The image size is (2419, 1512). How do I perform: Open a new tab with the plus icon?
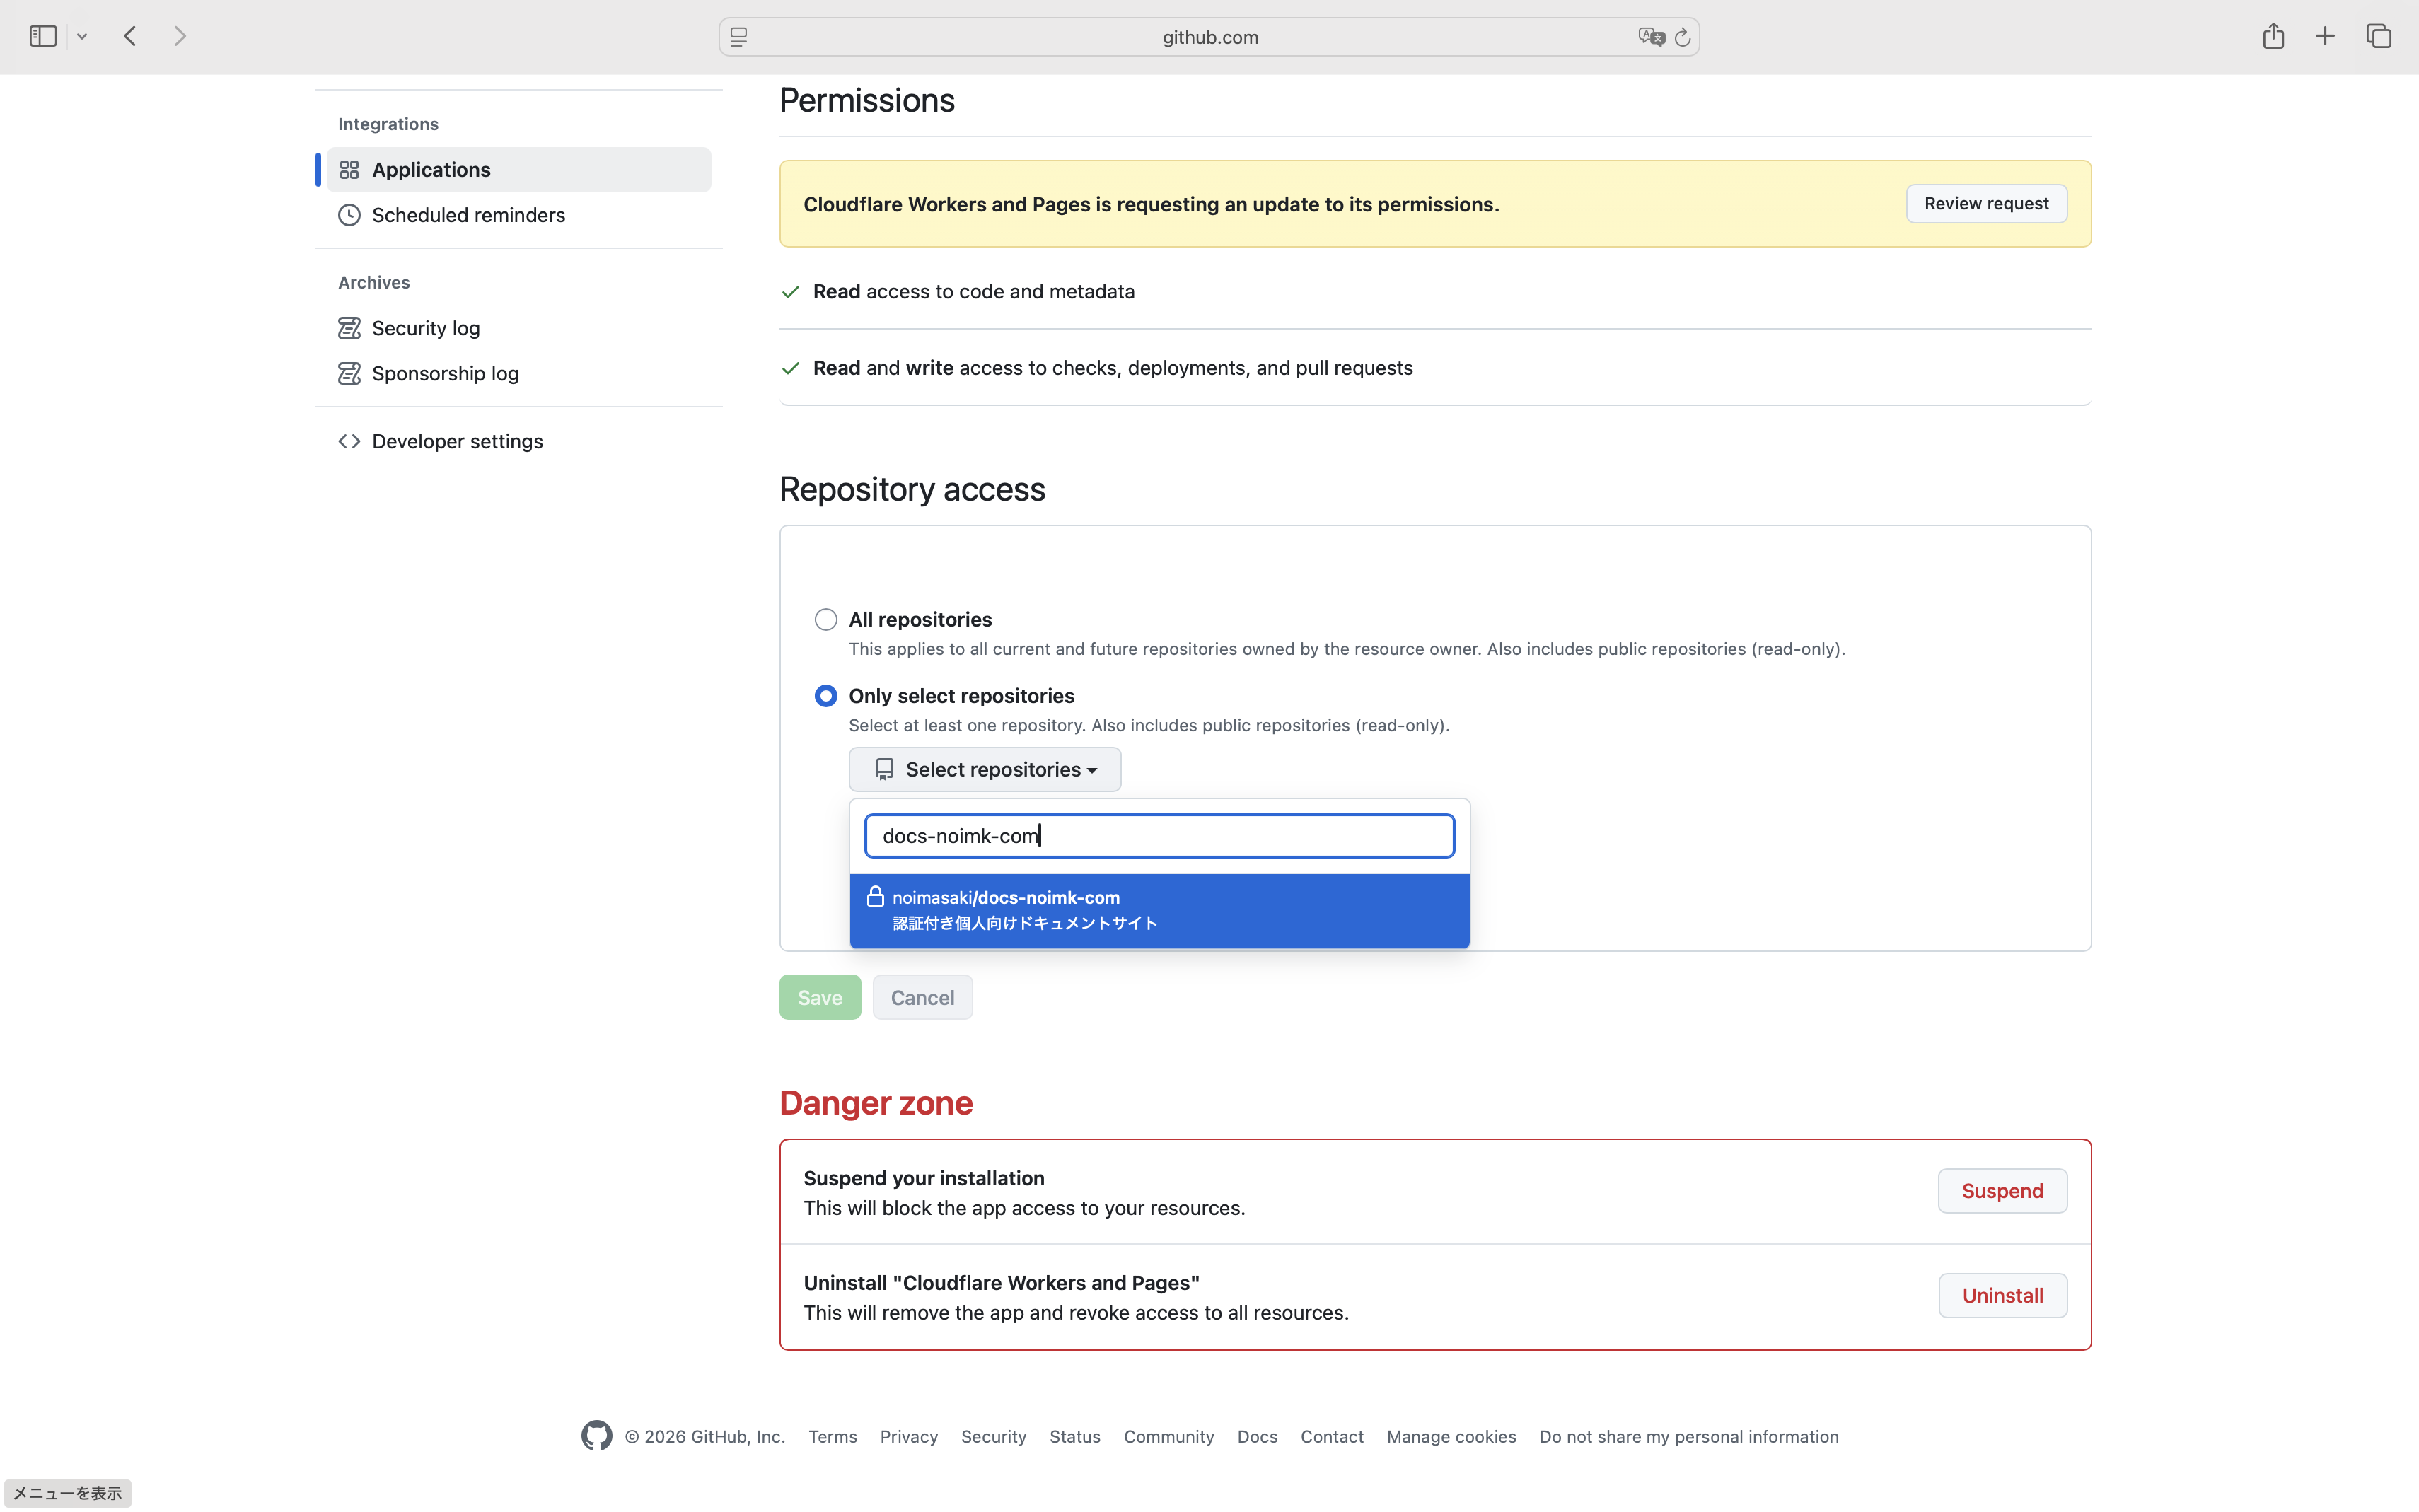(x=2324, y=36)
